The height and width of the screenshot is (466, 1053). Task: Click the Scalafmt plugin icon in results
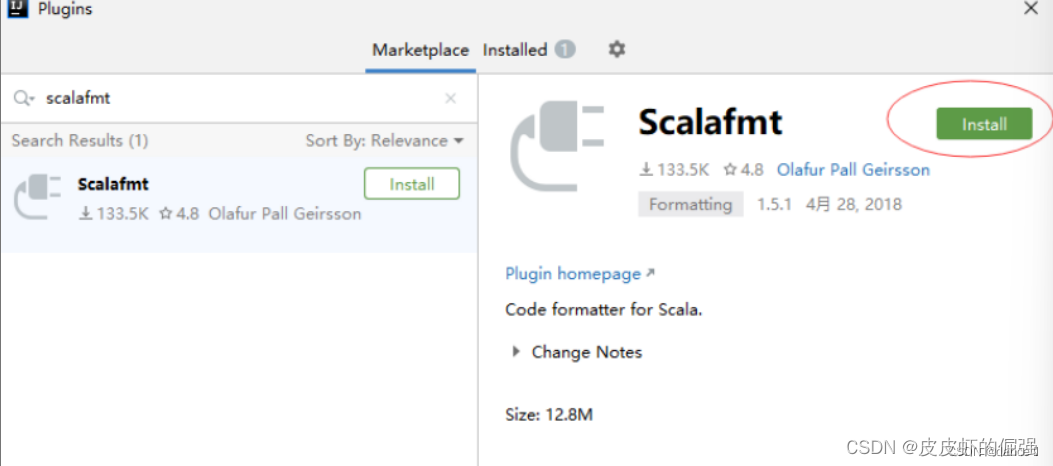pyautogui.click(x=38, y=195)
